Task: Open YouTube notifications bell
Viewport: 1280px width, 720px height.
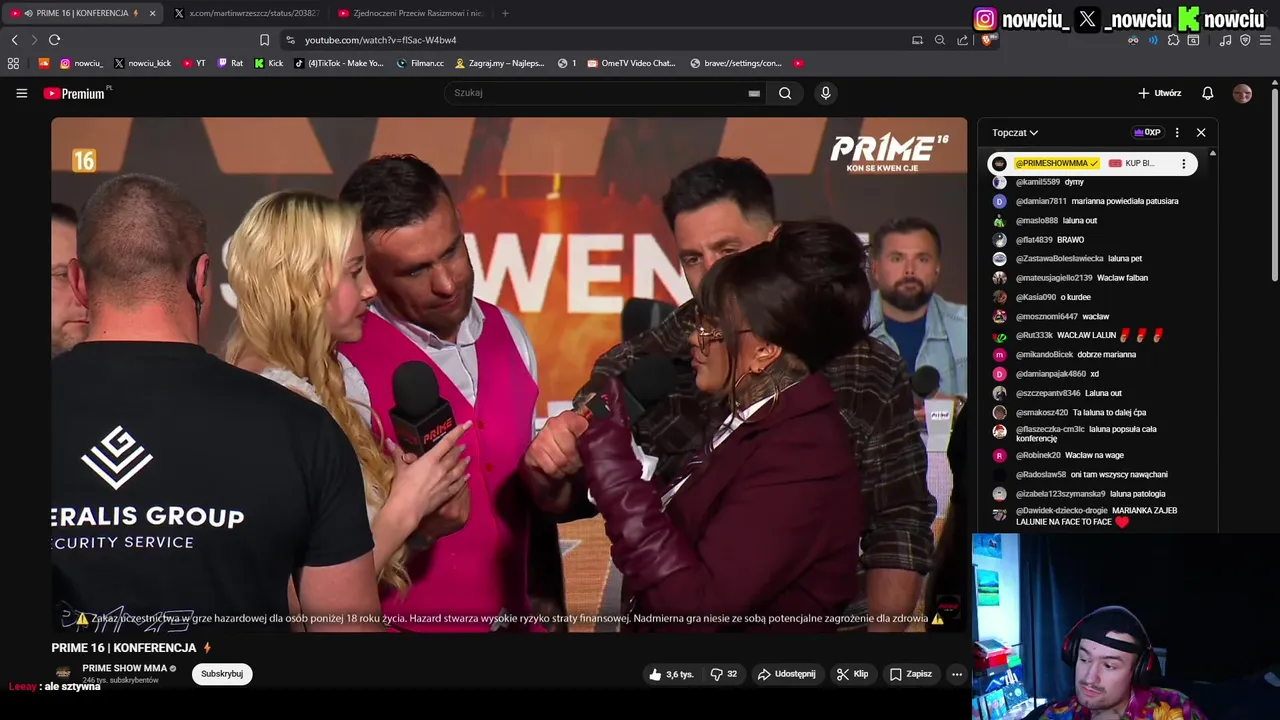Action: click(x=1207, y=93)
